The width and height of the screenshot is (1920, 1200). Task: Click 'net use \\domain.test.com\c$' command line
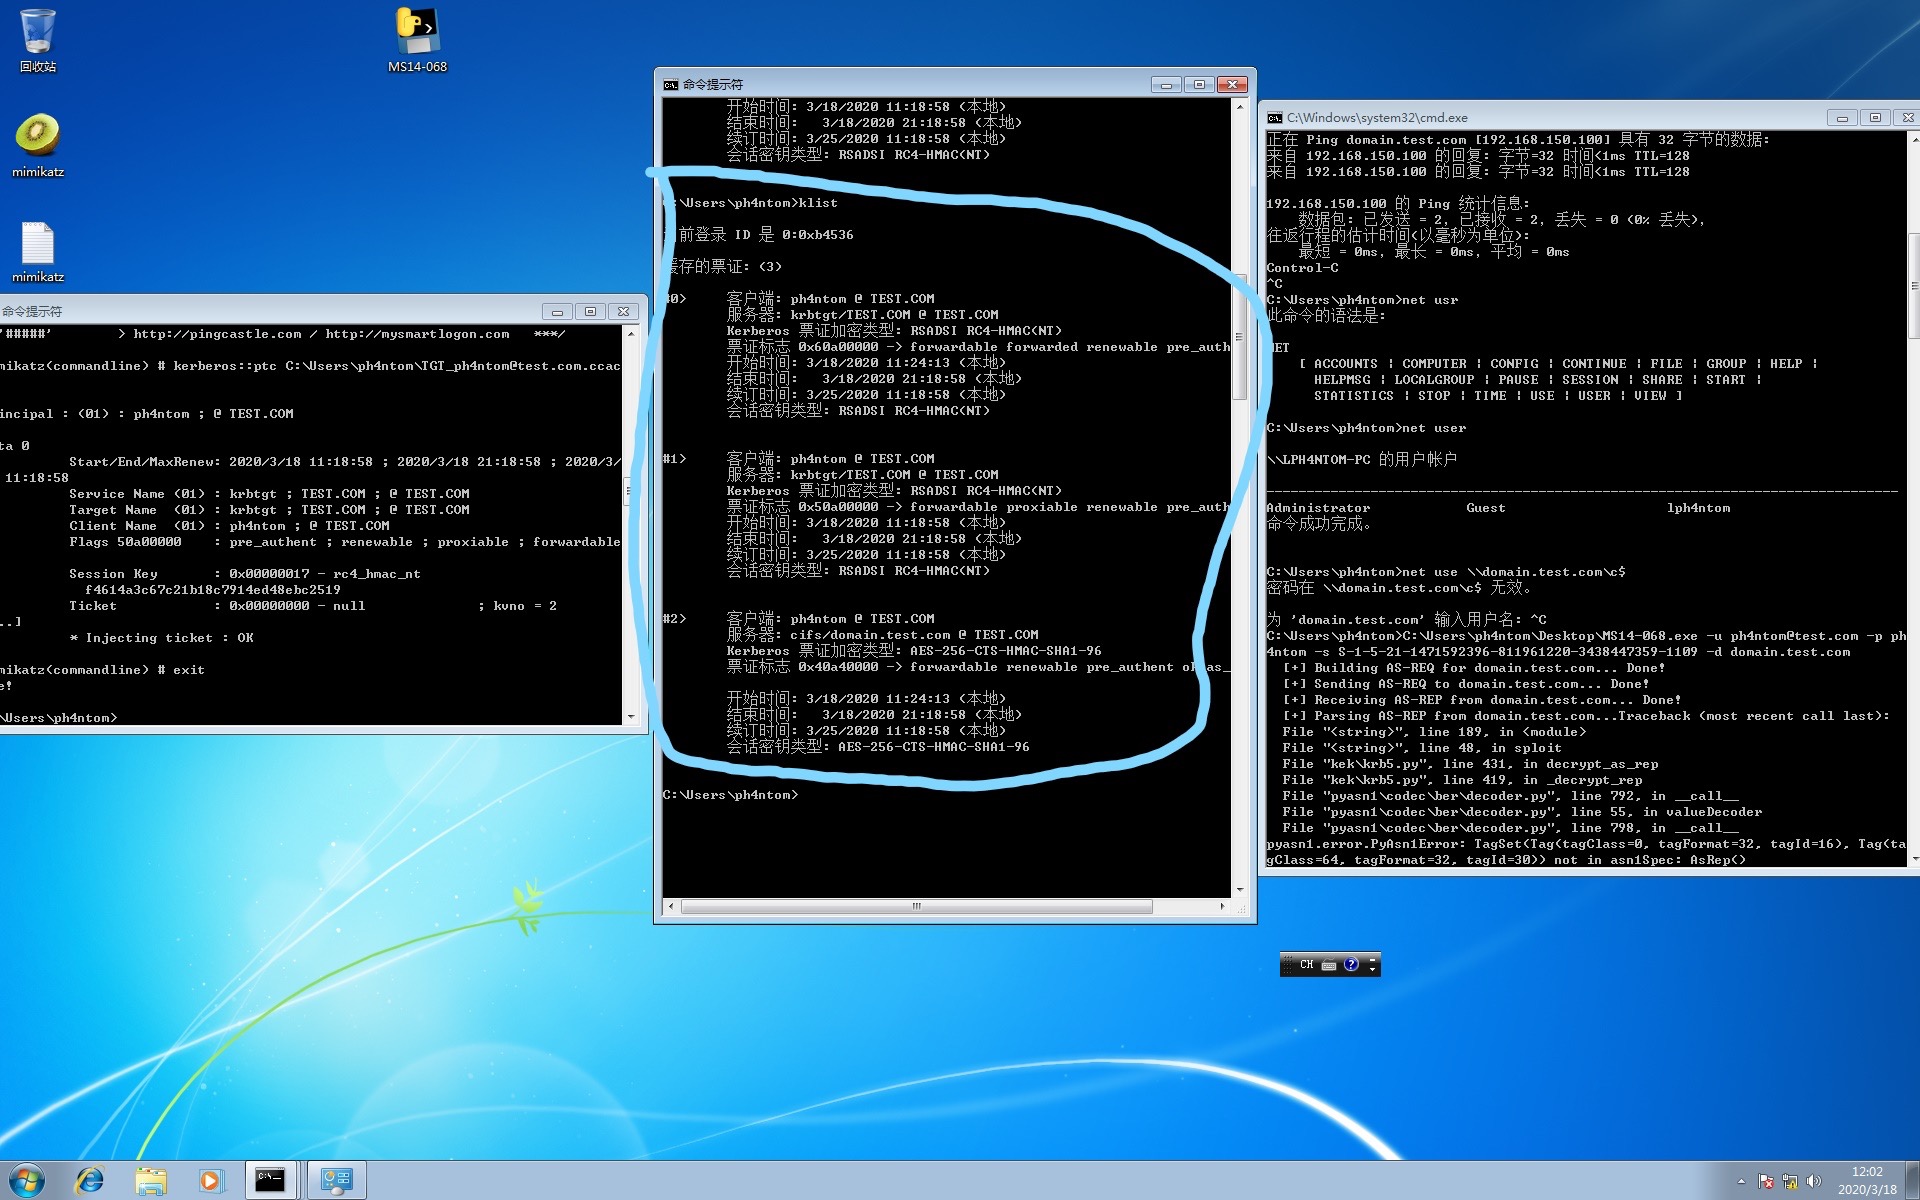pyautogui.click(x=1446, y=572)
